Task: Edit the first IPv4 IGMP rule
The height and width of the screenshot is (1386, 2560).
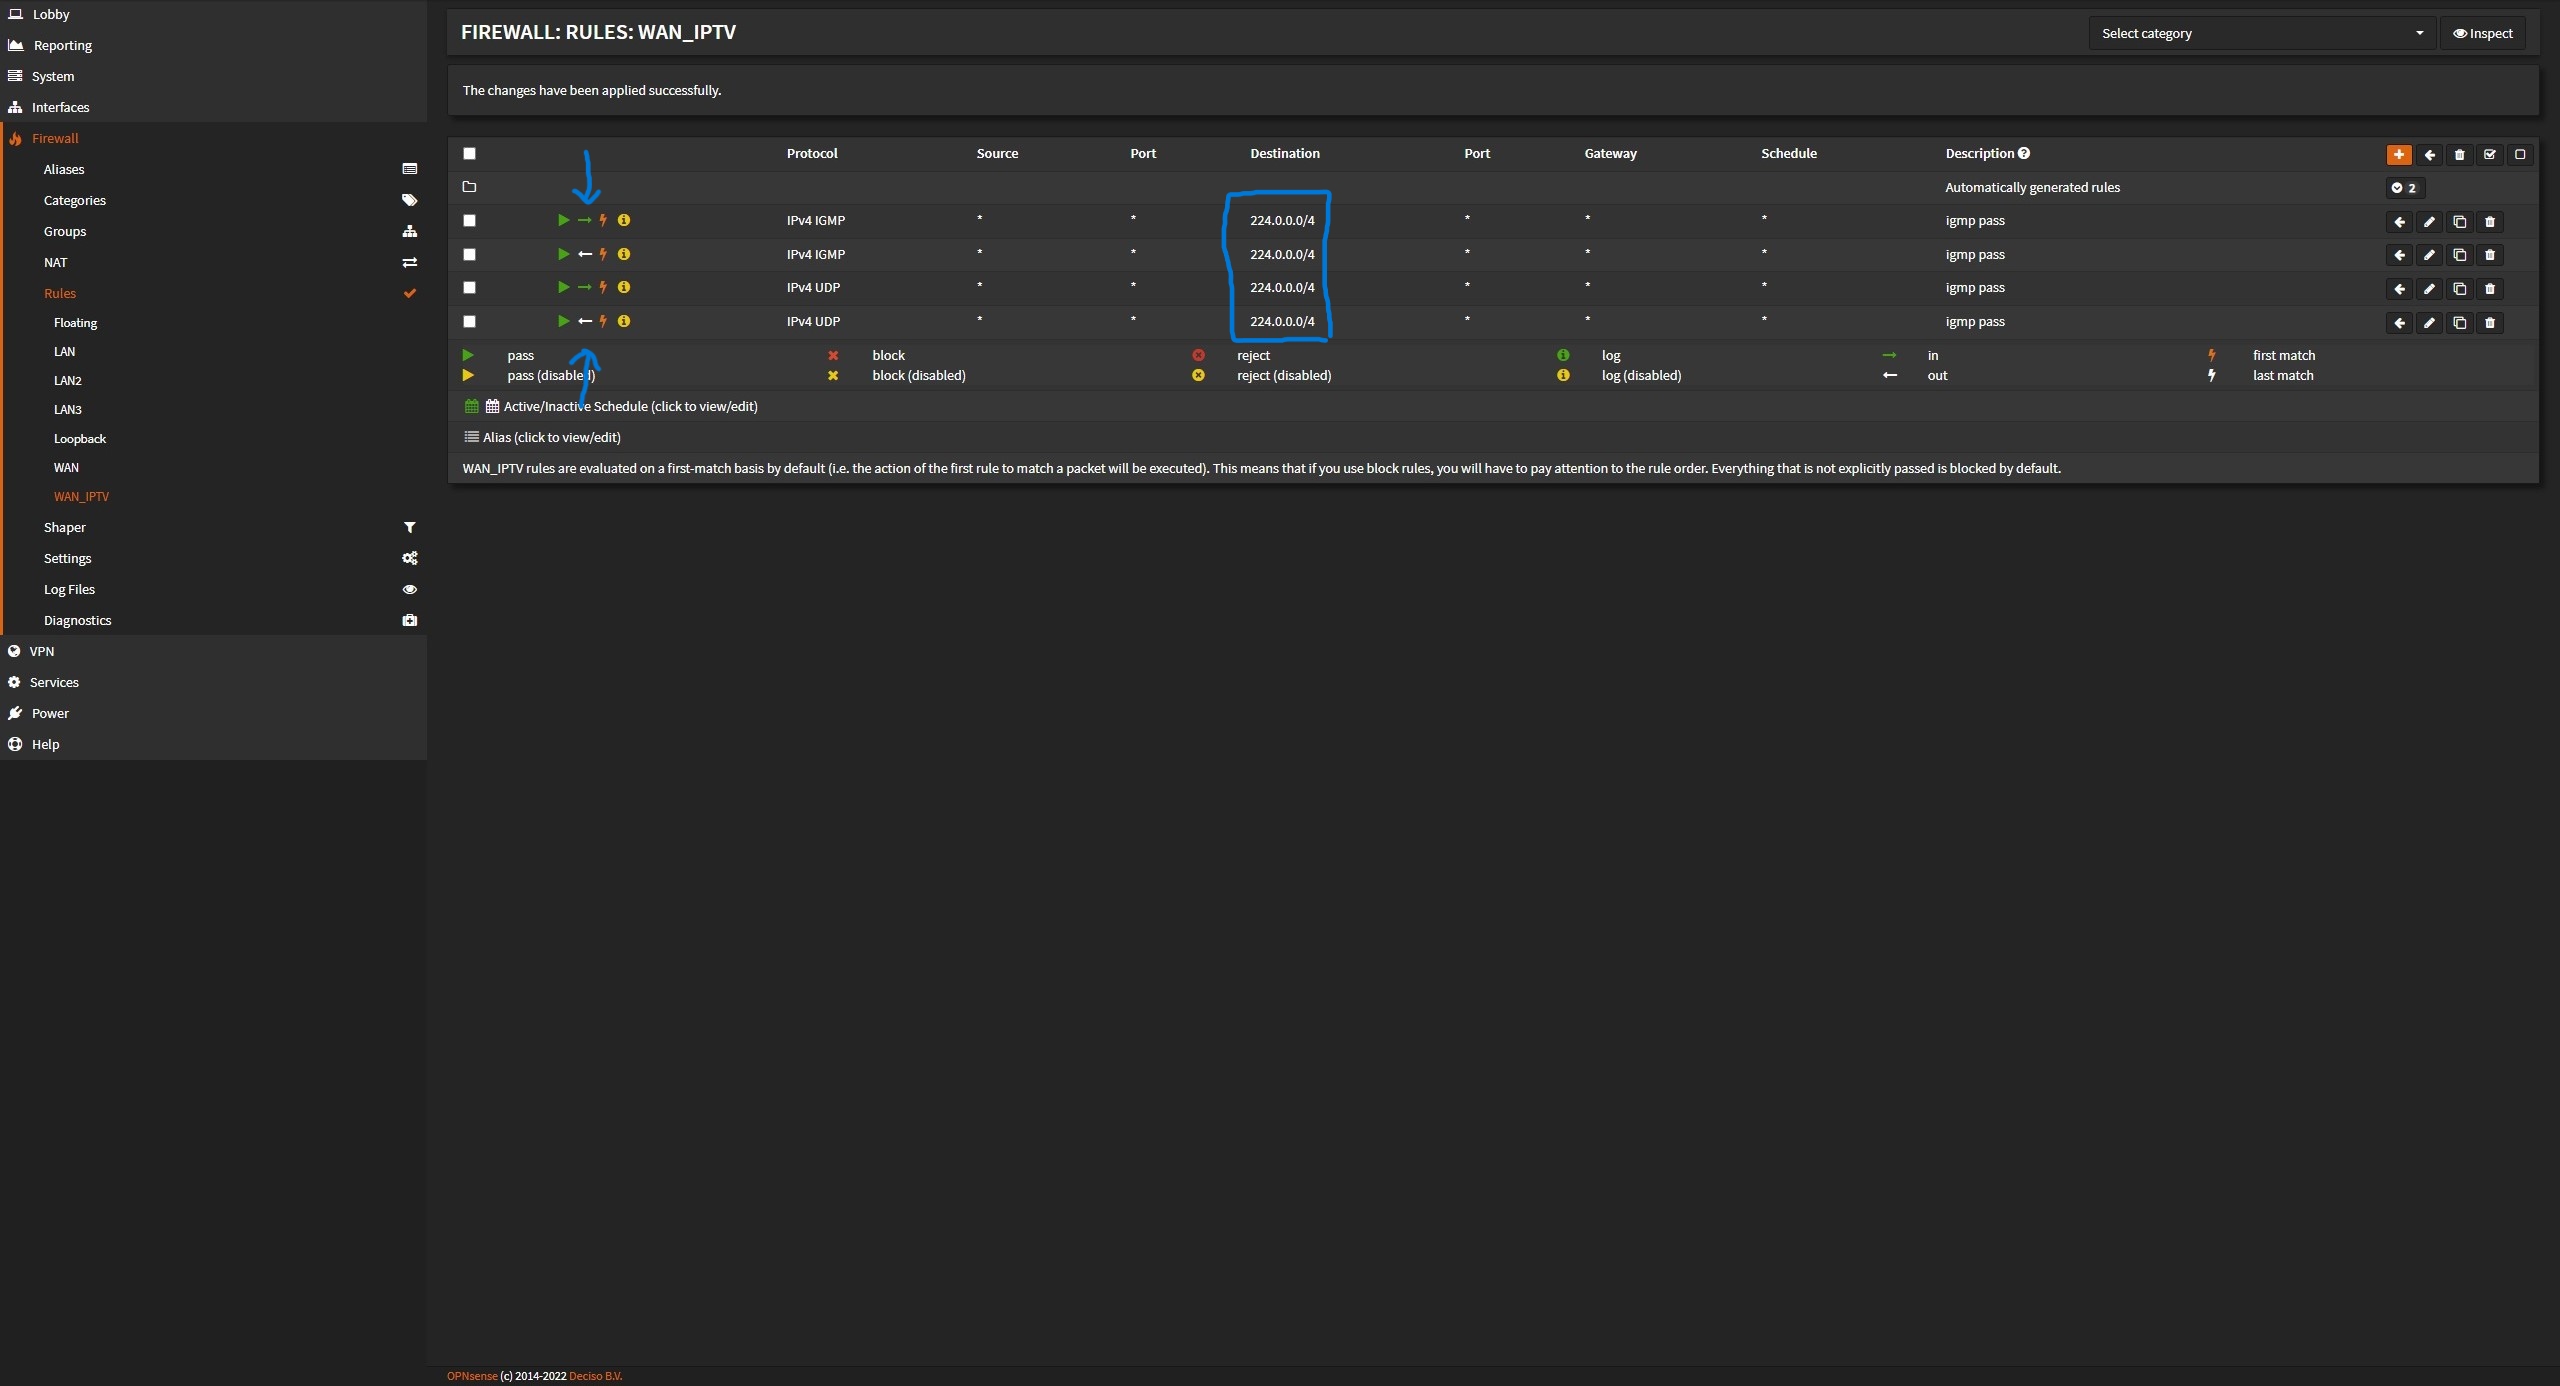Action: [x=2429, y=222]
